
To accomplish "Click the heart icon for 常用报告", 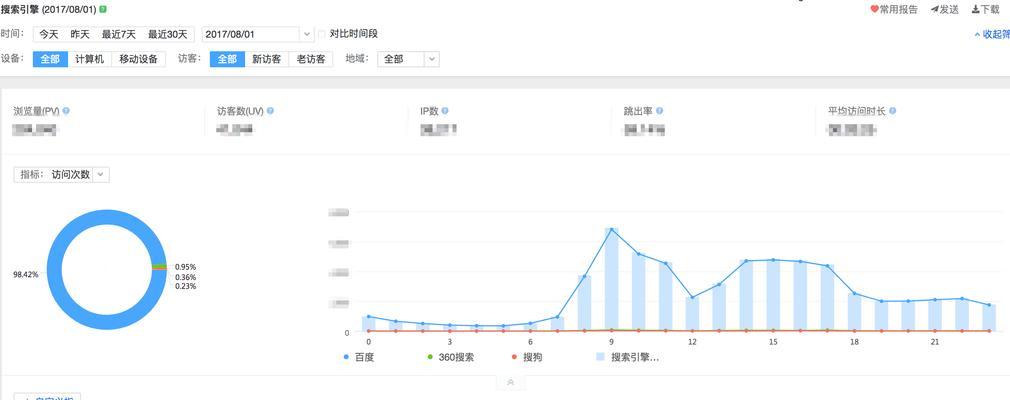I will click(875, 9).
